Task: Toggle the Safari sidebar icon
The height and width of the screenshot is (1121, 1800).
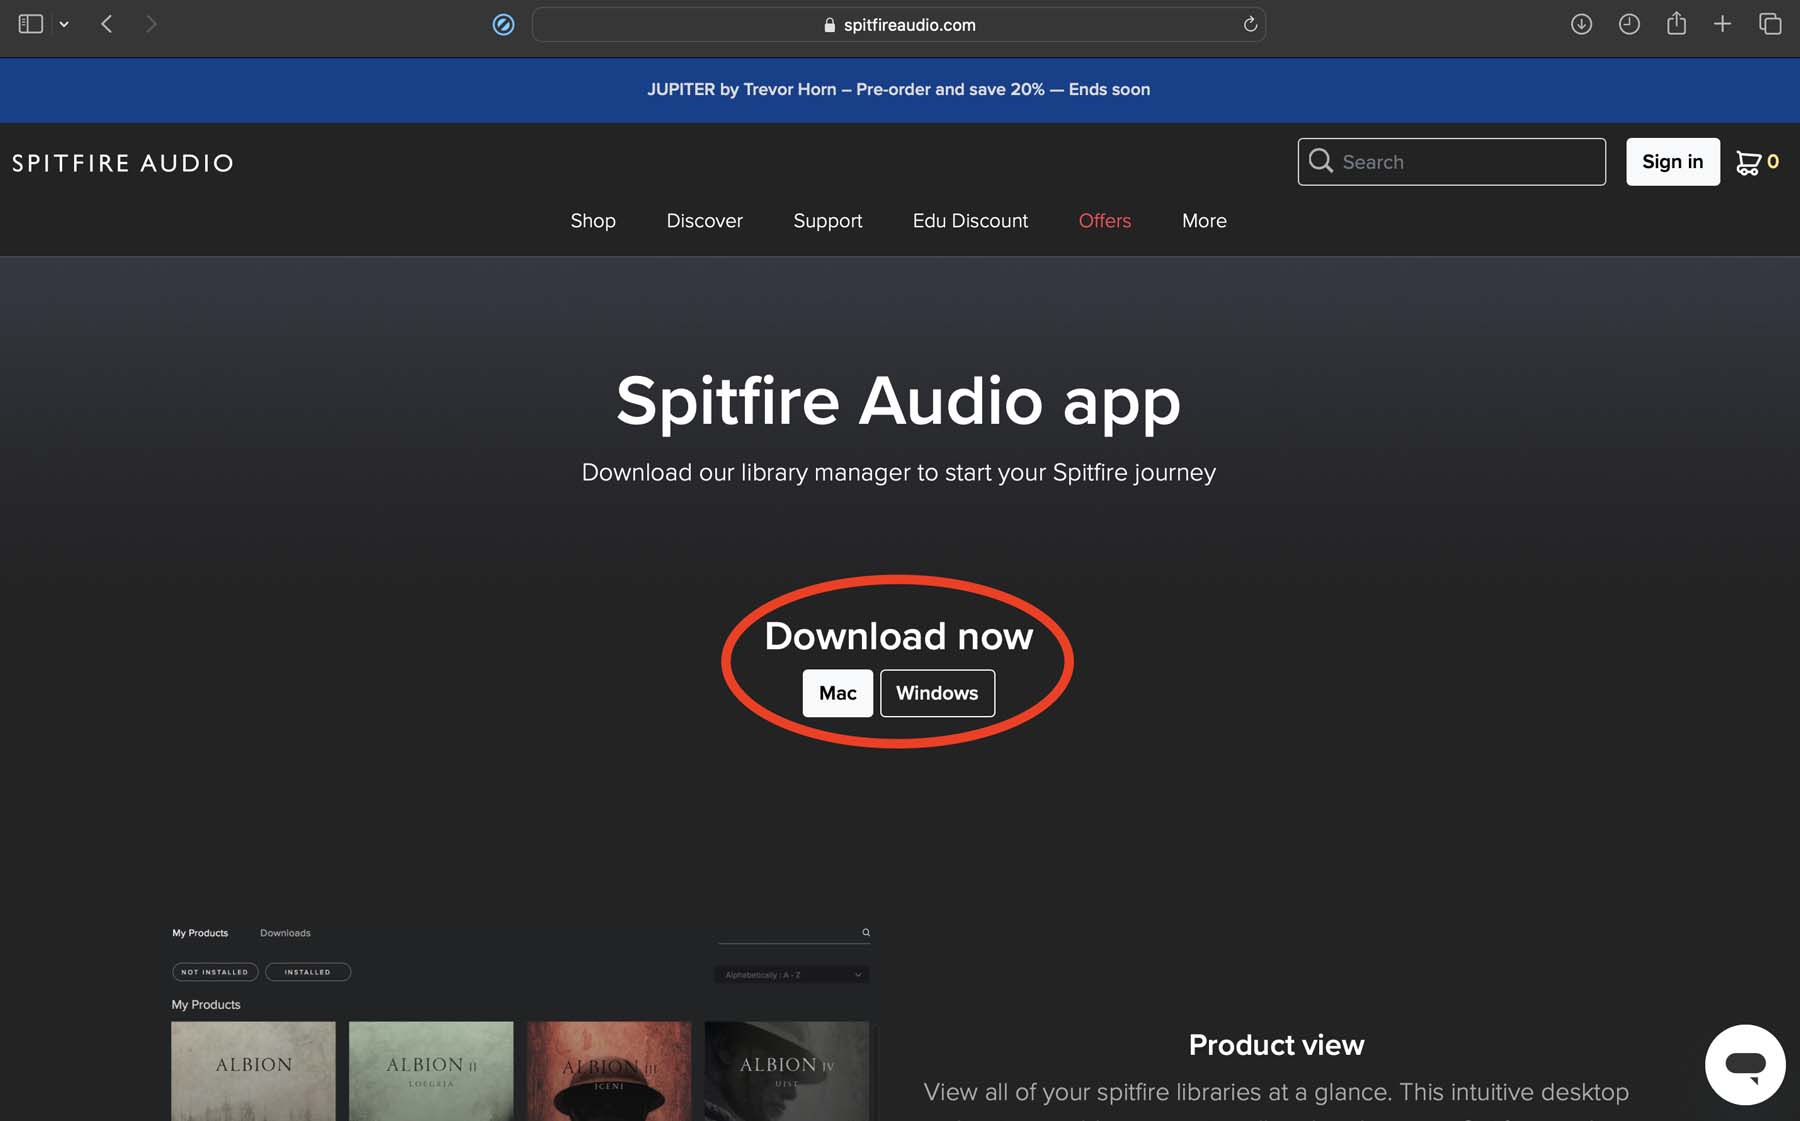Action: (31, 24)
